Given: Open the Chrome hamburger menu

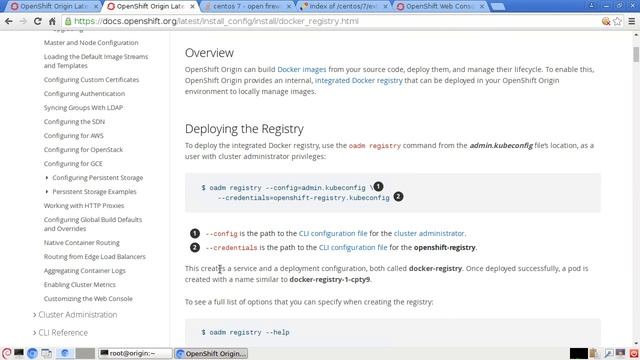Looking at the screenshot, I should coord(631,21).
